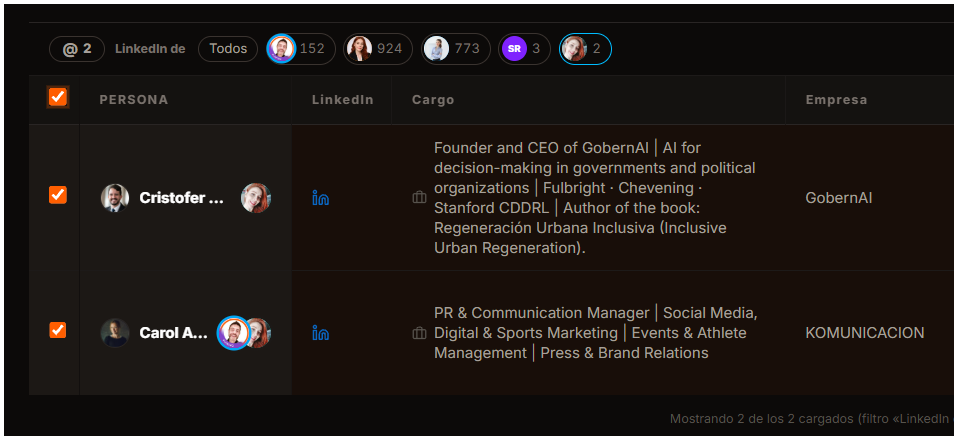Sort by Empresa column header
Image resolution: width=958 pixels, height=440 pixels.
836,100
